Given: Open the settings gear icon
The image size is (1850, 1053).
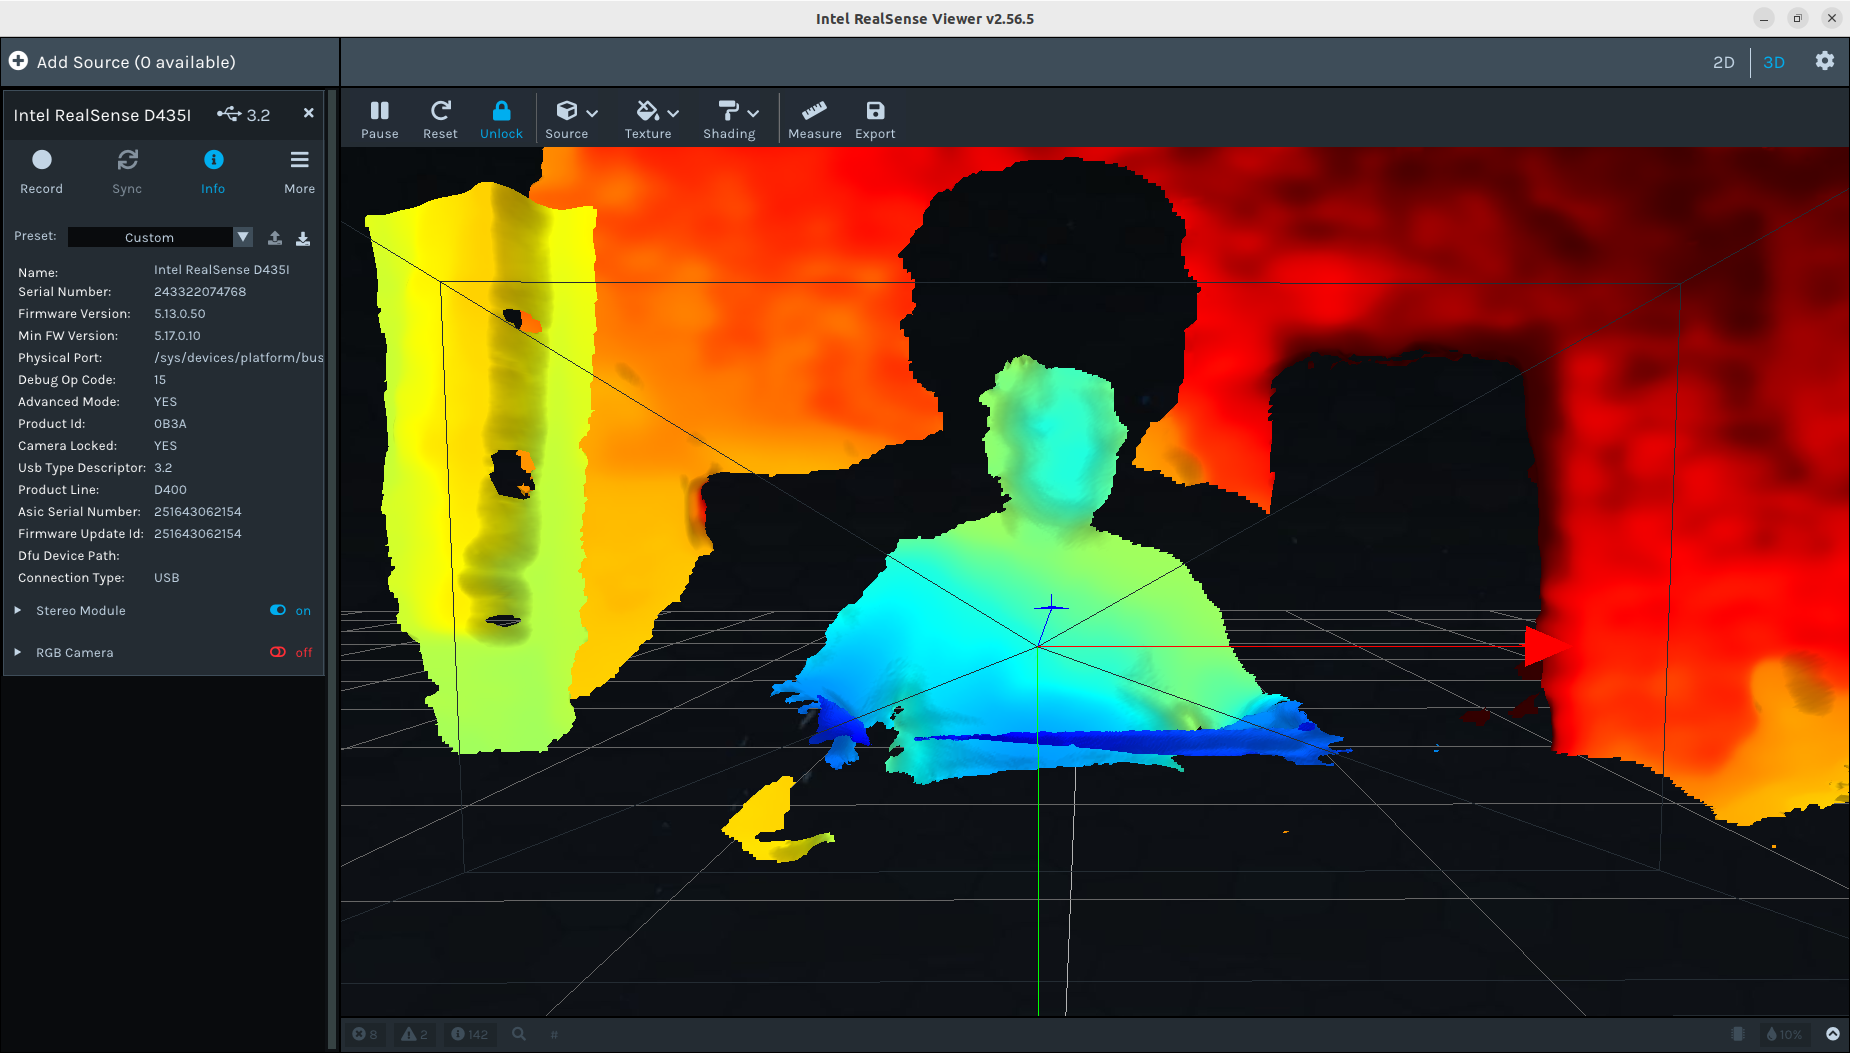Looking at the screenshot, I should coord(1825,61).
